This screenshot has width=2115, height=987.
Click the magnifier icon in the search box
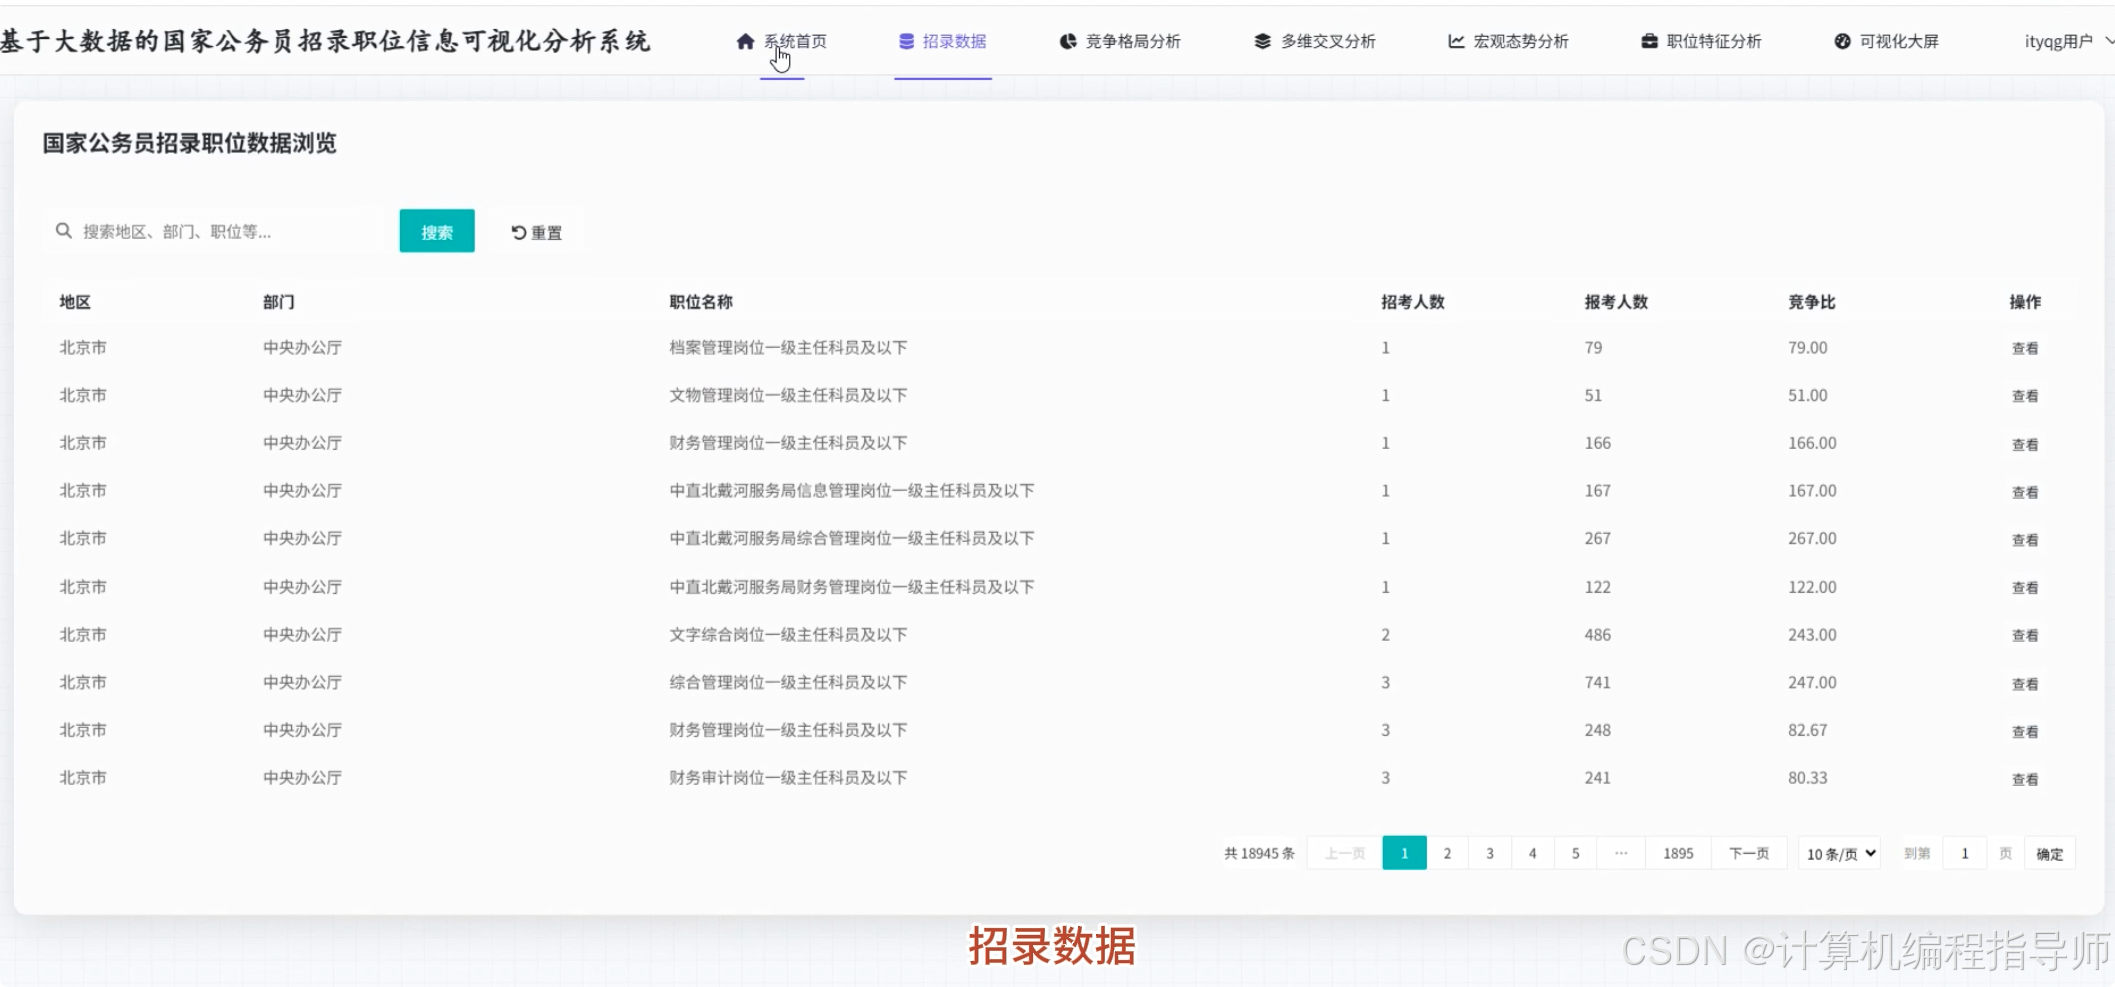tap(64, 231)
